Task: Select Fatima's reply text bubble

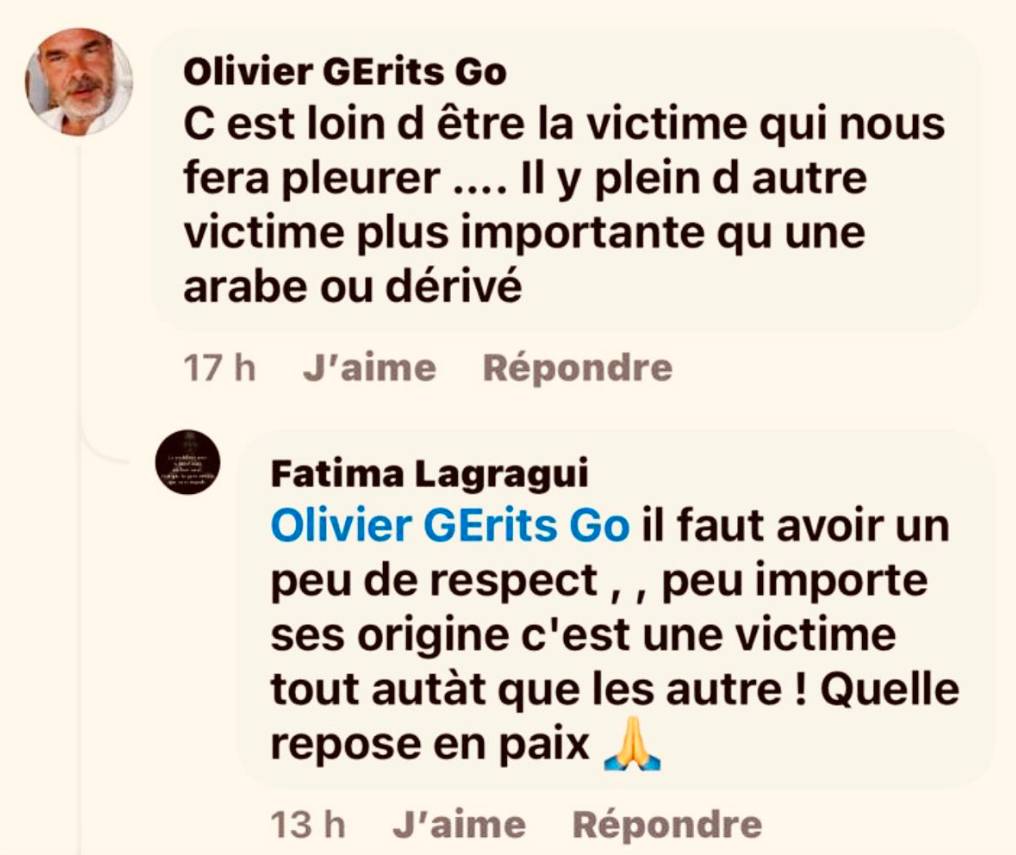Action: click(616, 608)
